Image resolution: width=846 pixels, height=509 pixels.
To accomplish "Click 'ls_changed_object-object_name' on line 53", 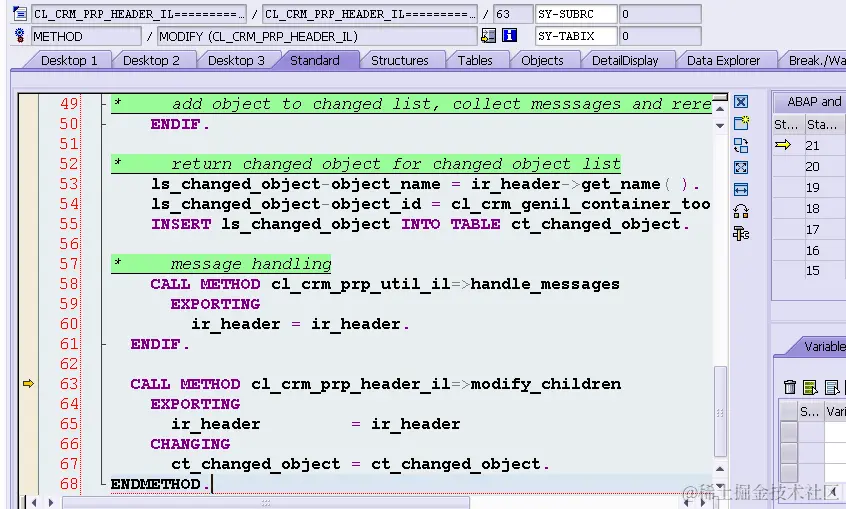I will 296,184.
